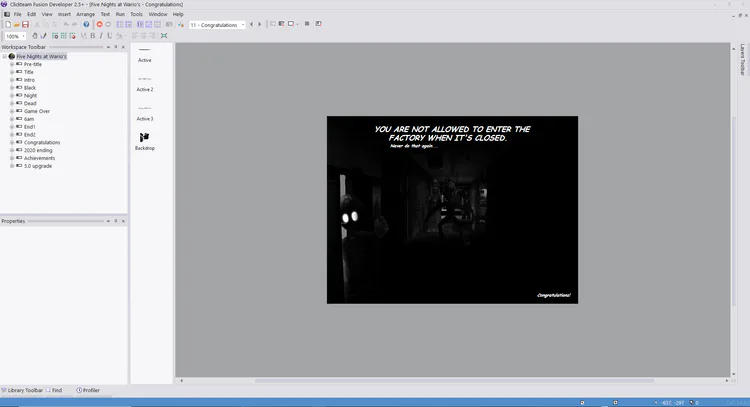
Task: Select the Title frame in workspace tree
Action: coord(29,72)
